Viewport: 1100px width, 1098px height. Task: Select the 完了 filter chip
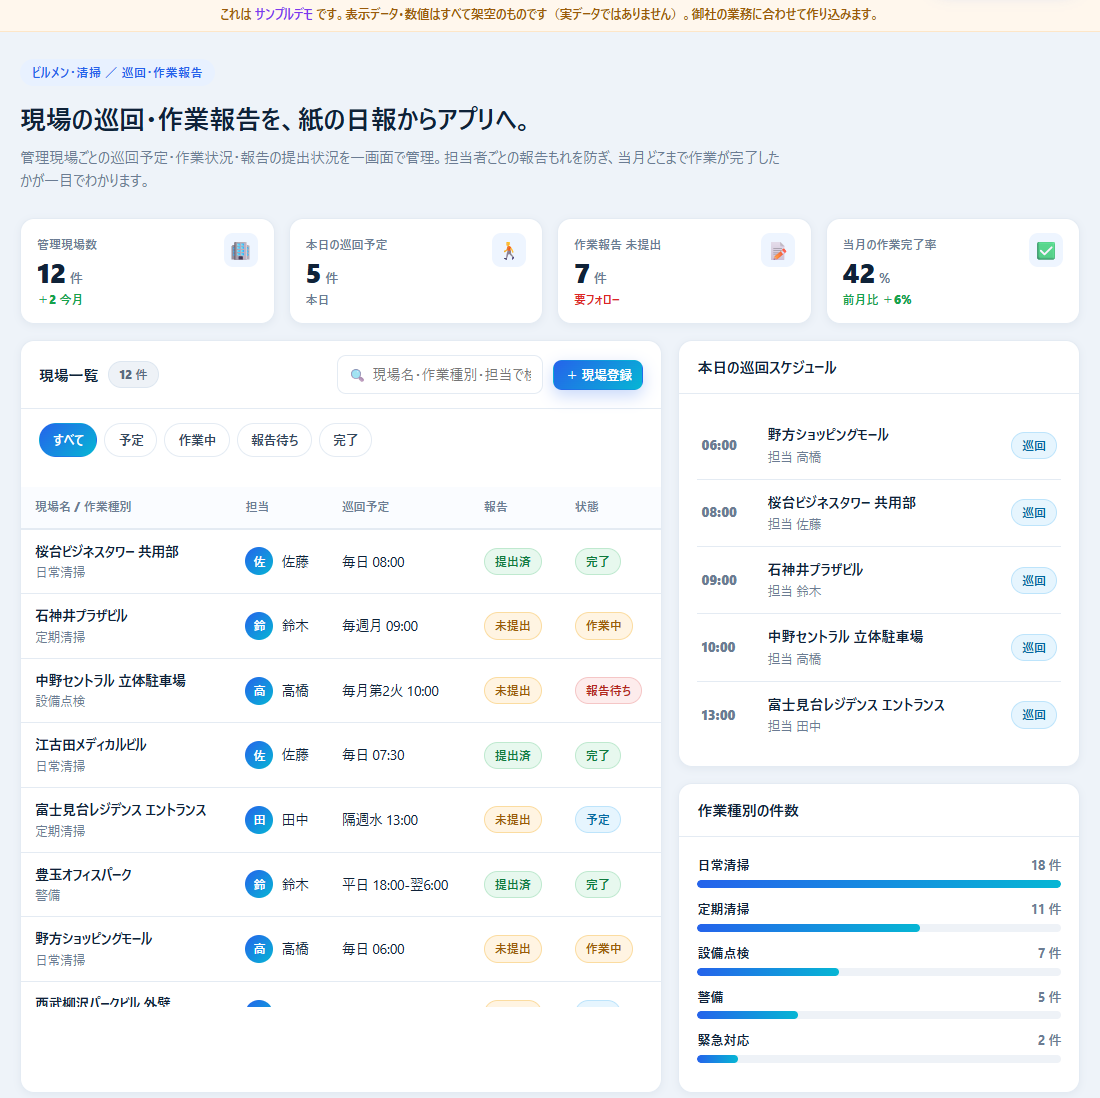345,440
